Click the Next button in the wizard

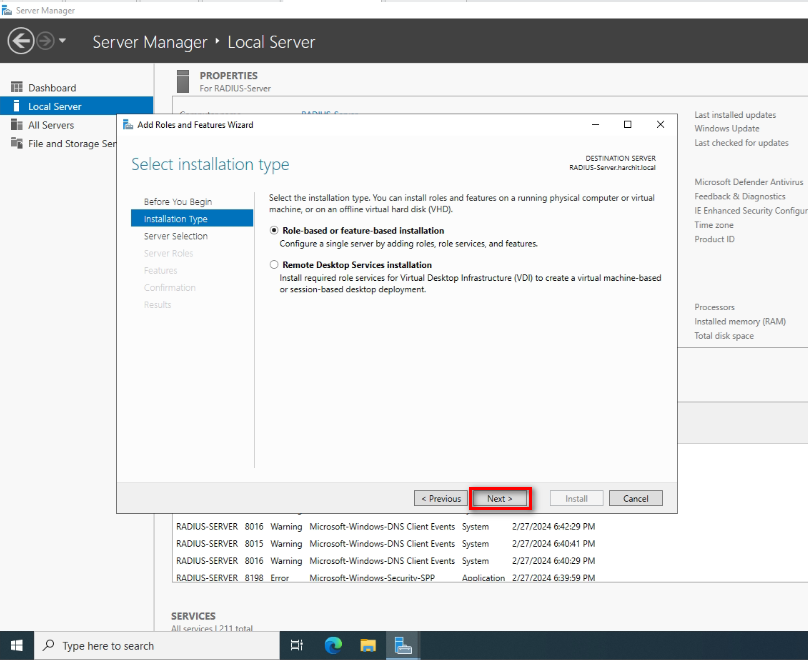499,498
